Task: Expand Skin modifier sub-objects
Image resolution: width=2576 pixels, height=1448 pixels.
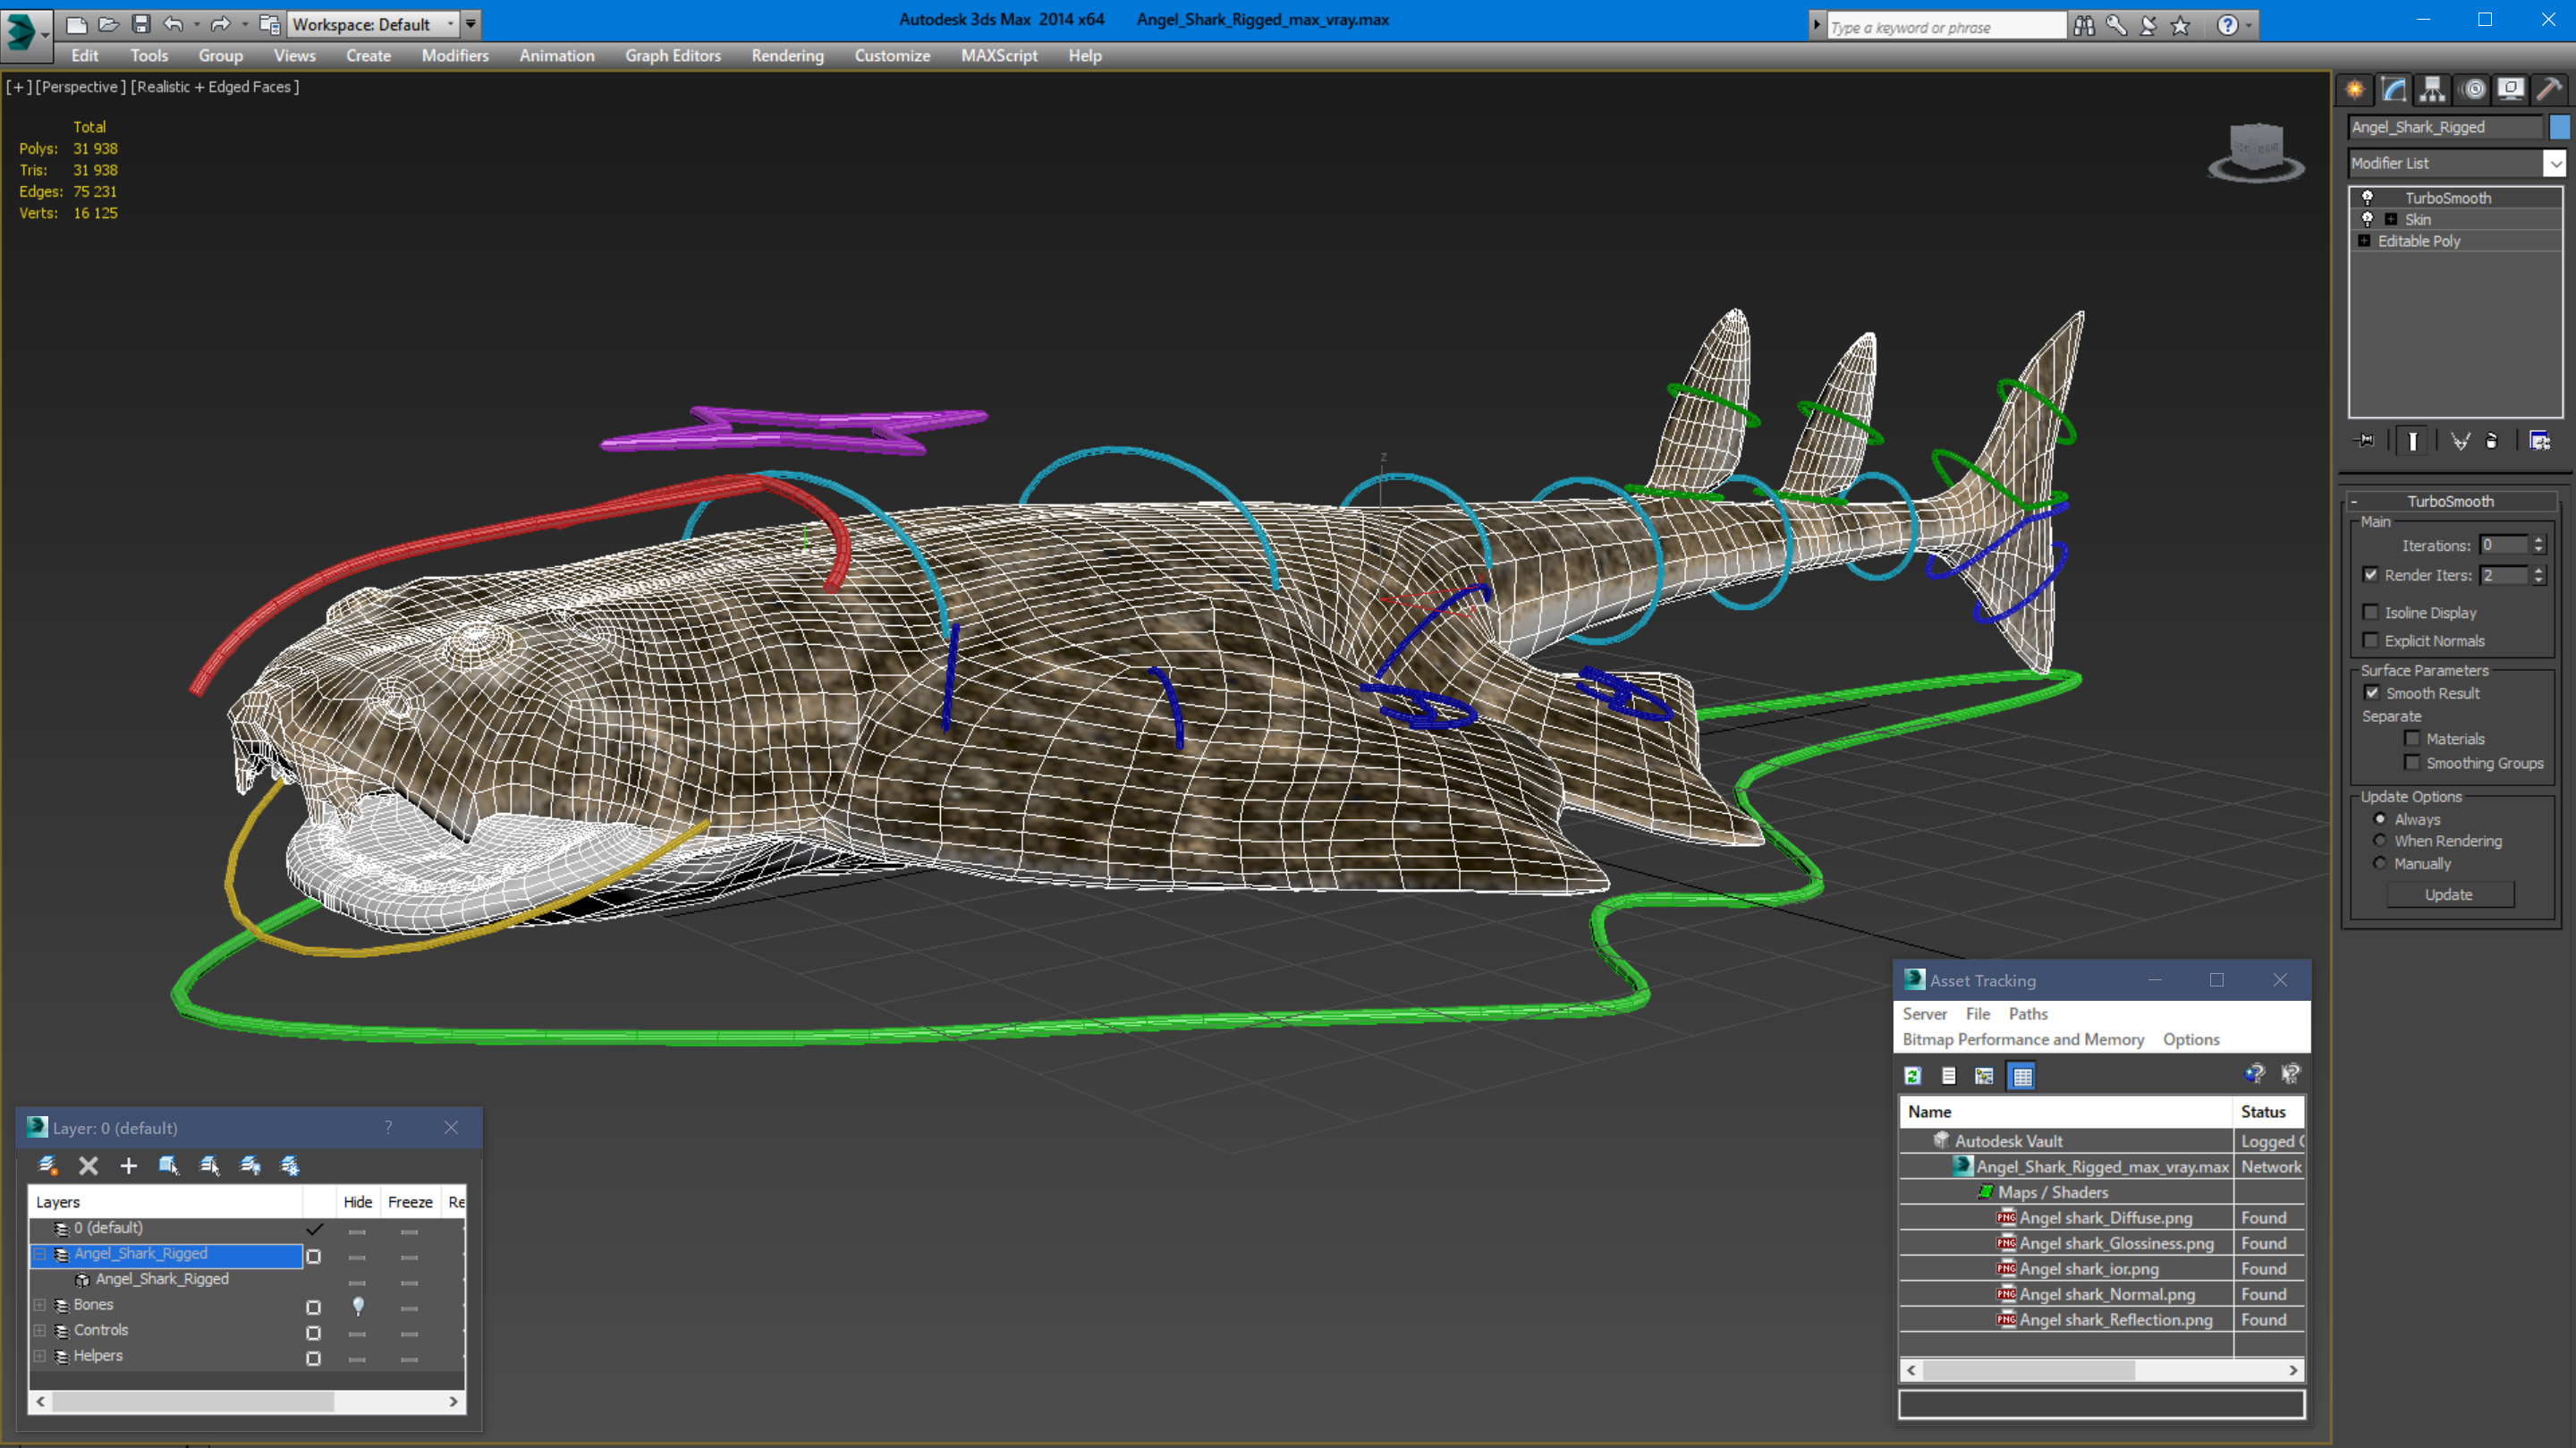Action: point(2391,220)
